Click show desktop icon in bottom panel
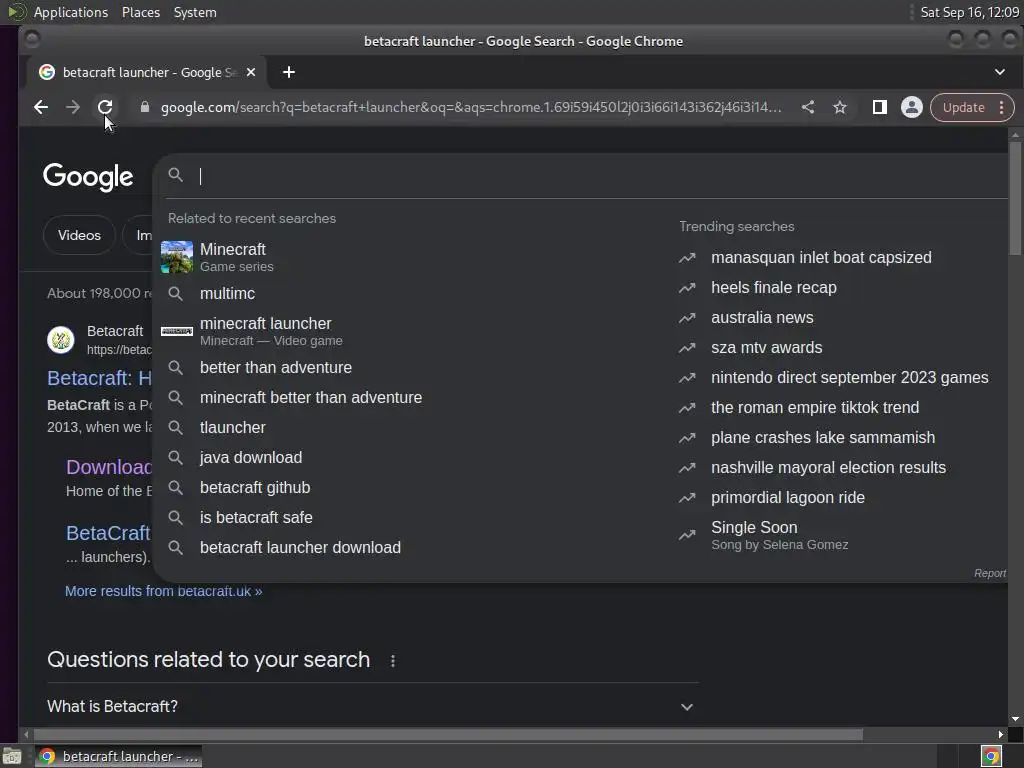Viewport: 1024px width, 768px height. (x=12, y=757)
